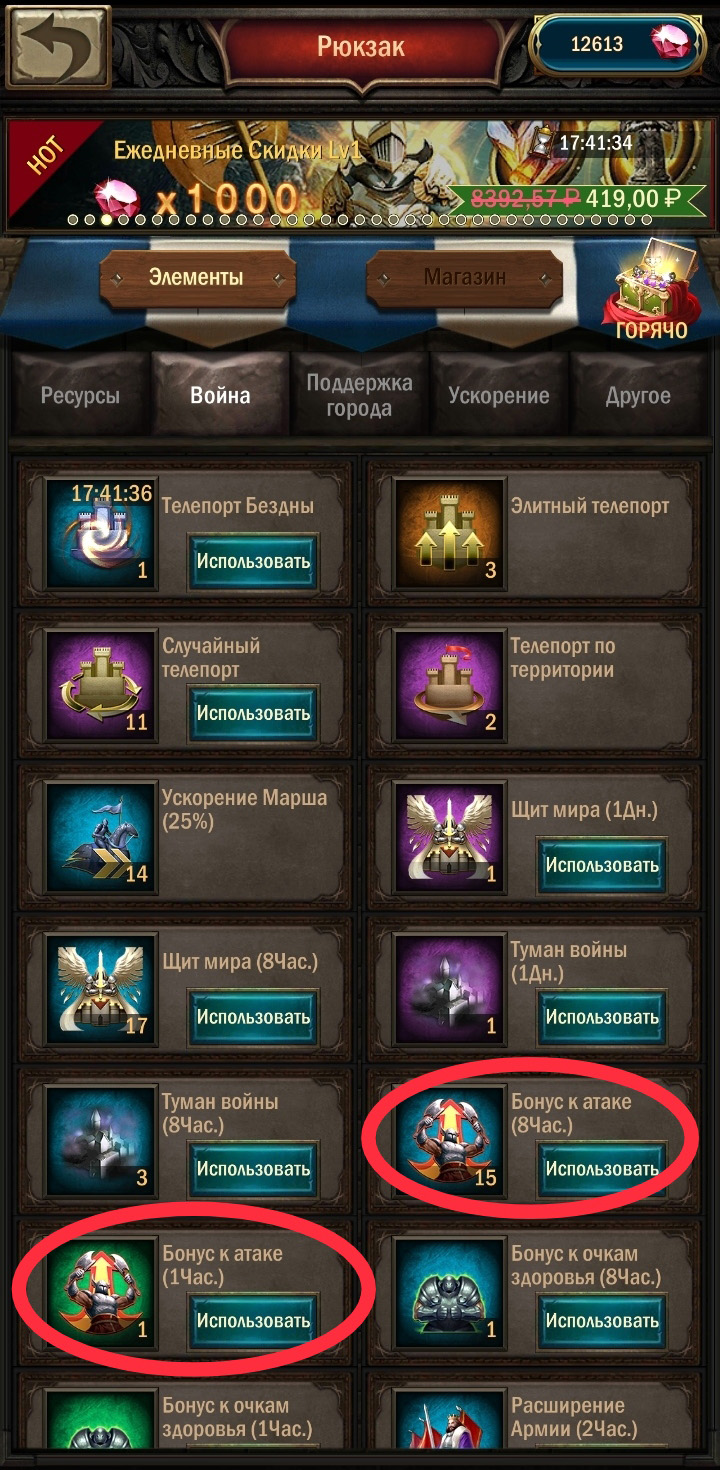Use Бонус к атаке (1Час.)
This screenshot has height=1470, width=720.
coord(254,1321)
